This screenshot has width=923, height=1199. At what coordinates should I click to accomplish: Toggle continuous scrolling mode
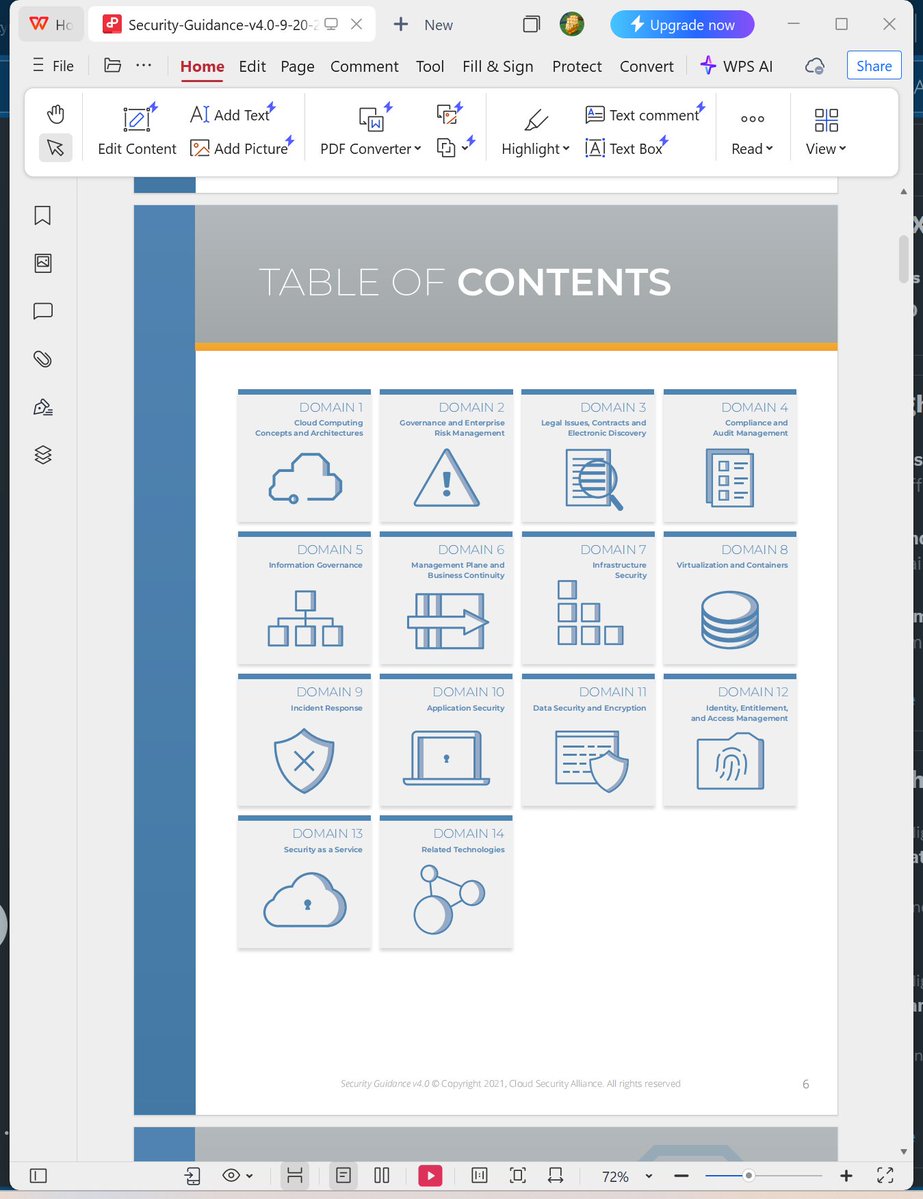pos(294,1176)
